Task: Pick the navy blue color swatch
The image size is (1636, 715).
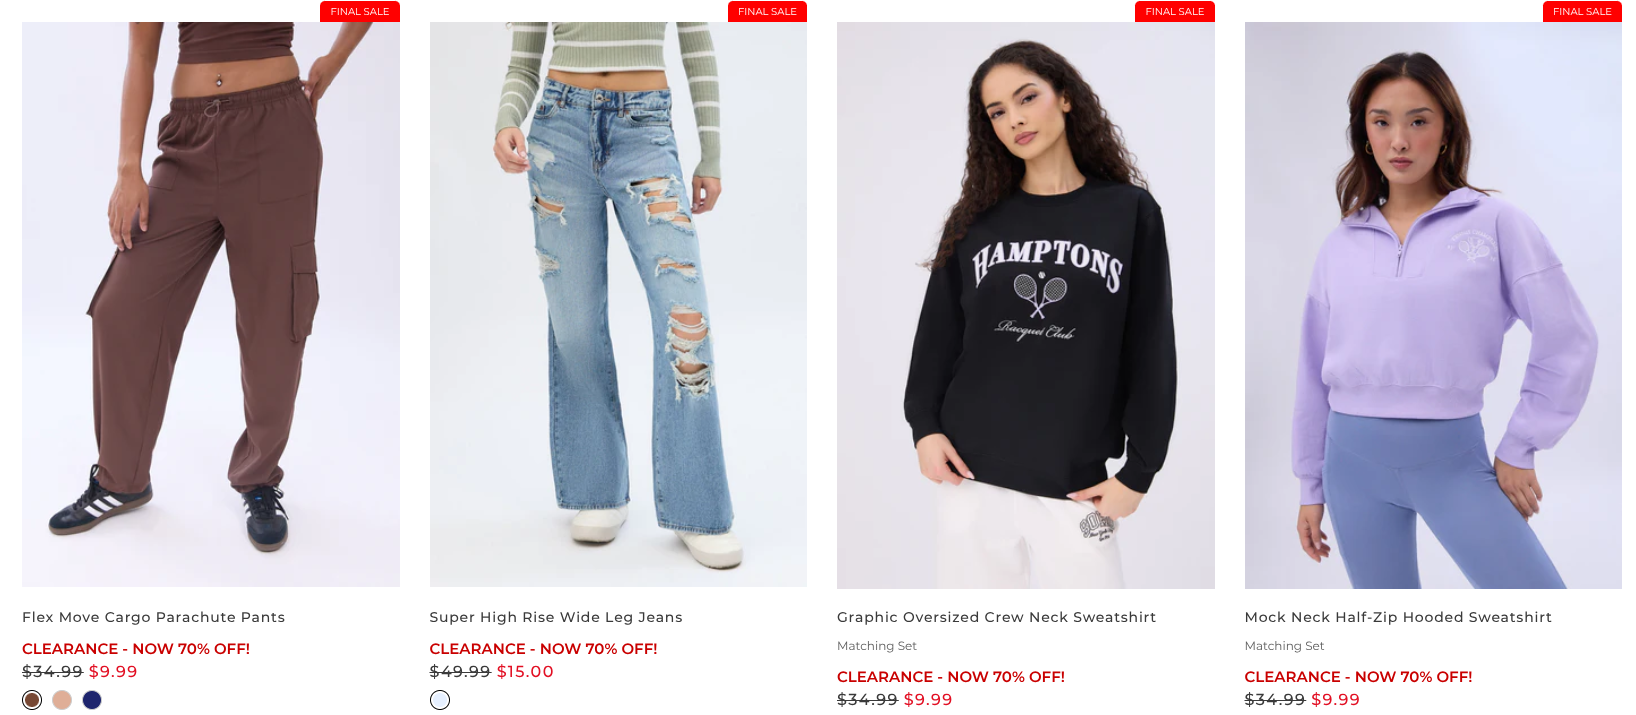Action: click(x=92, y=700)
